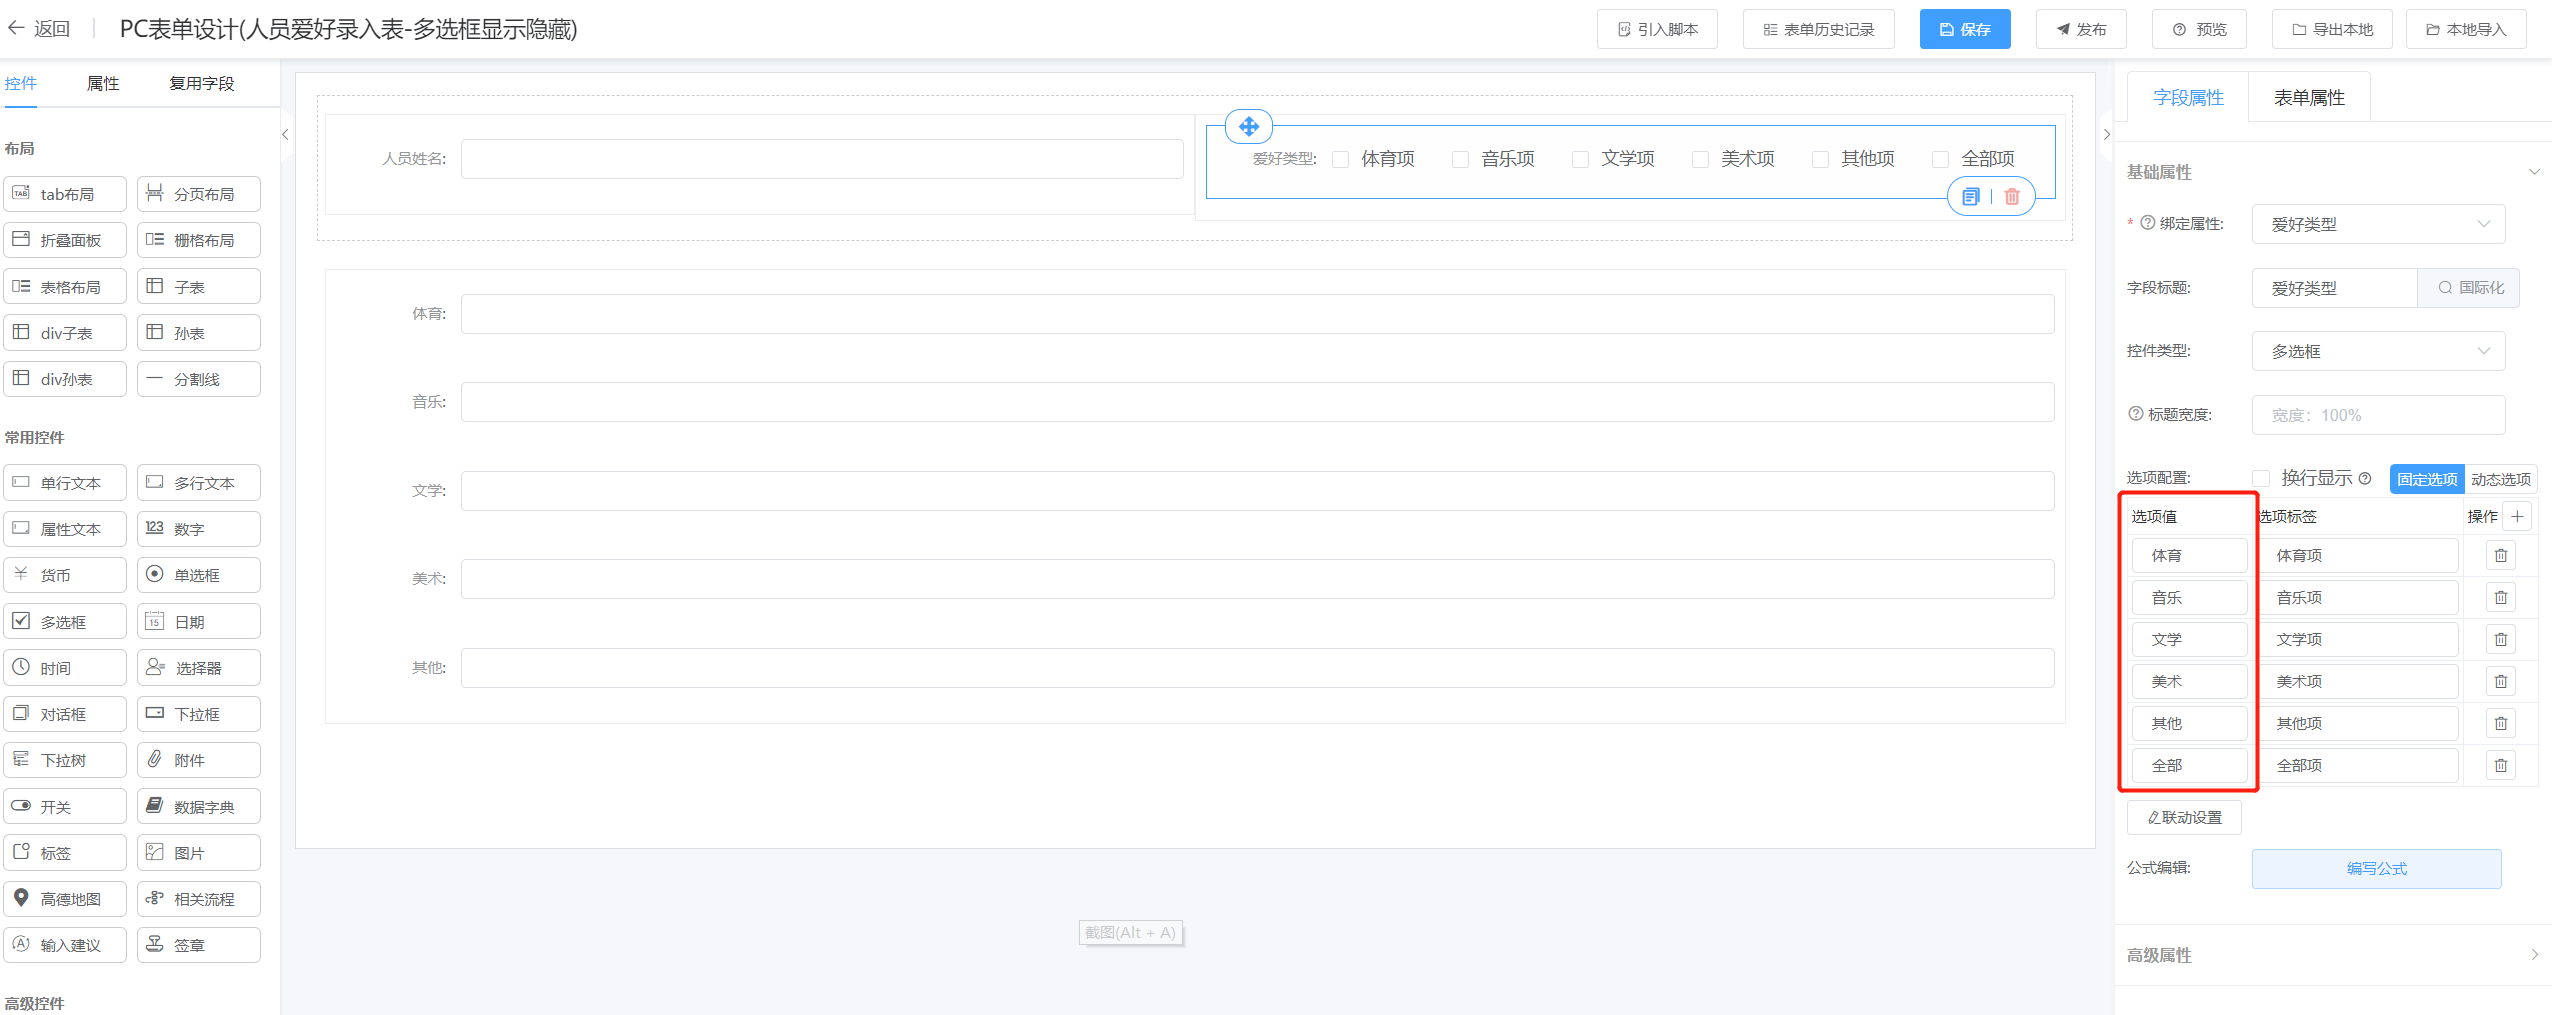The height and width of the screenshot is (1015, 2552).
Task: Switch option mode to 动态选项
Action: tap(2501, 479)
